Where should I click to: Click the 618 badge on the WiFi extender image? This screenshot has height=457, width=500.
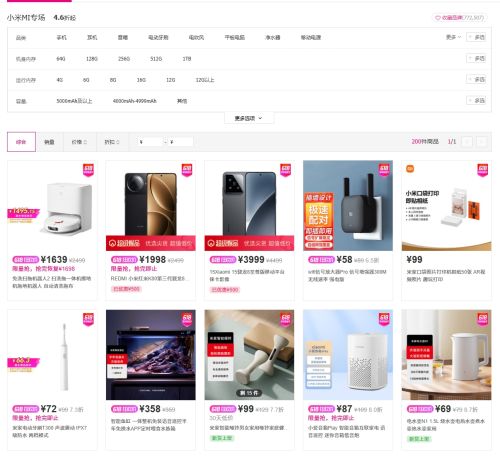pos(384,170)
